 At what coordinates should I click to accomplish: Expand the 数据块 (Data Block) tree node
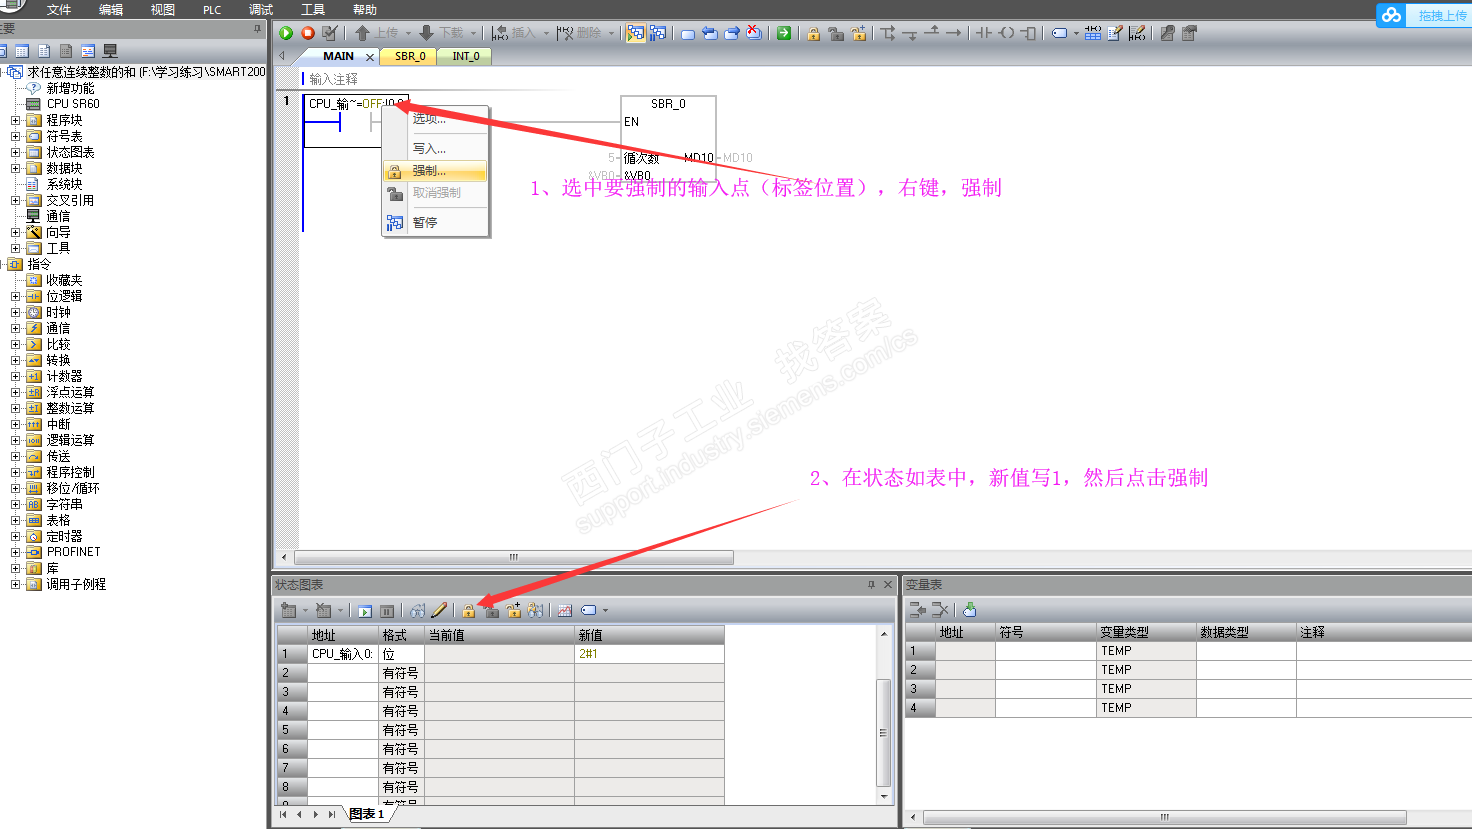[x=15, y=168]
